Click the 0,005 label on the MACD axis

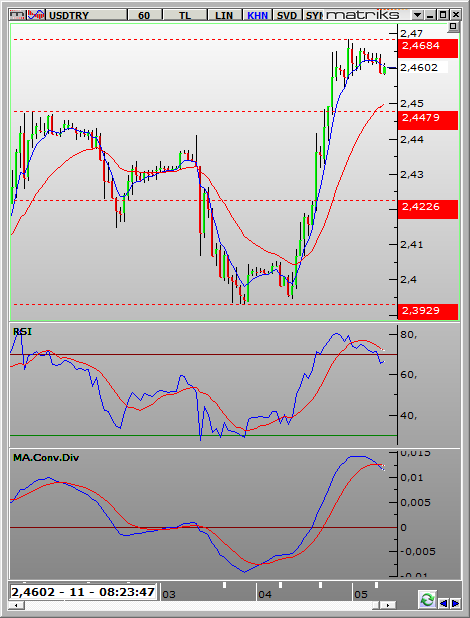[x=416, y=503]
